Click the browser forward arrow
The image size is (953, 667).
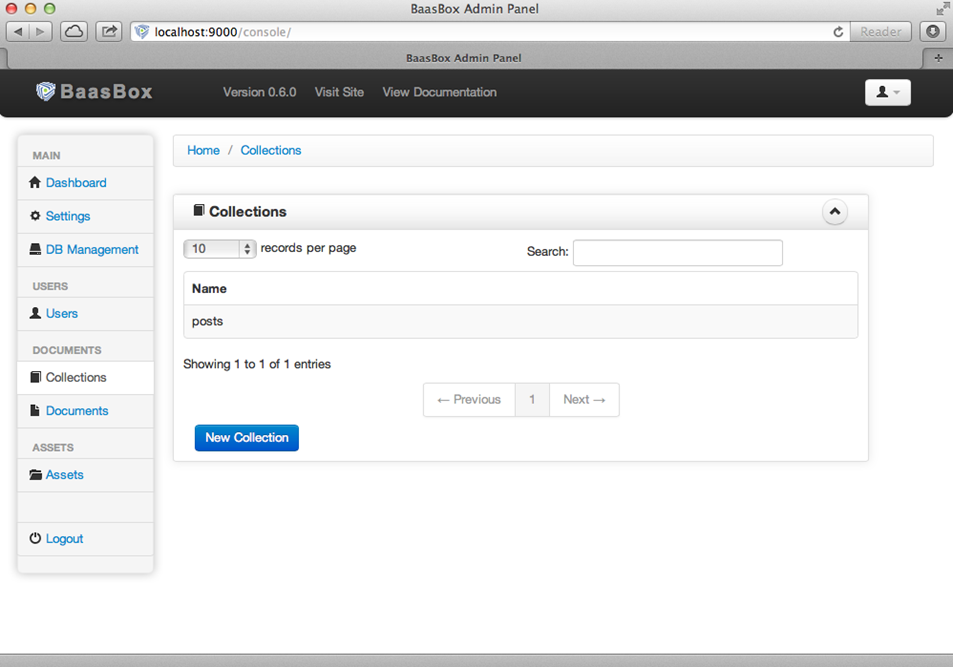[x=40, y=32]
